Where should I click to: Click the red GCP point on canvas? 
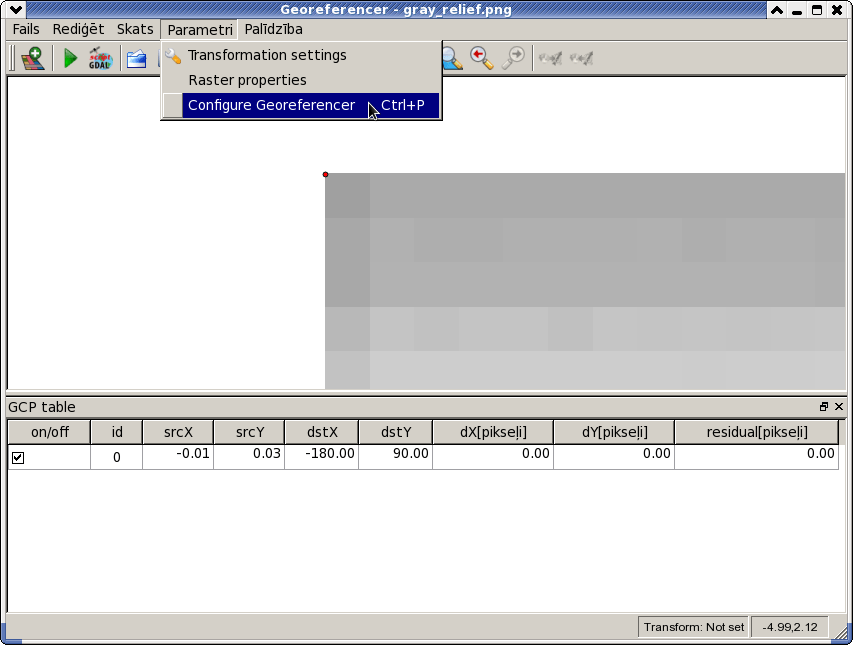click(325, 175)
